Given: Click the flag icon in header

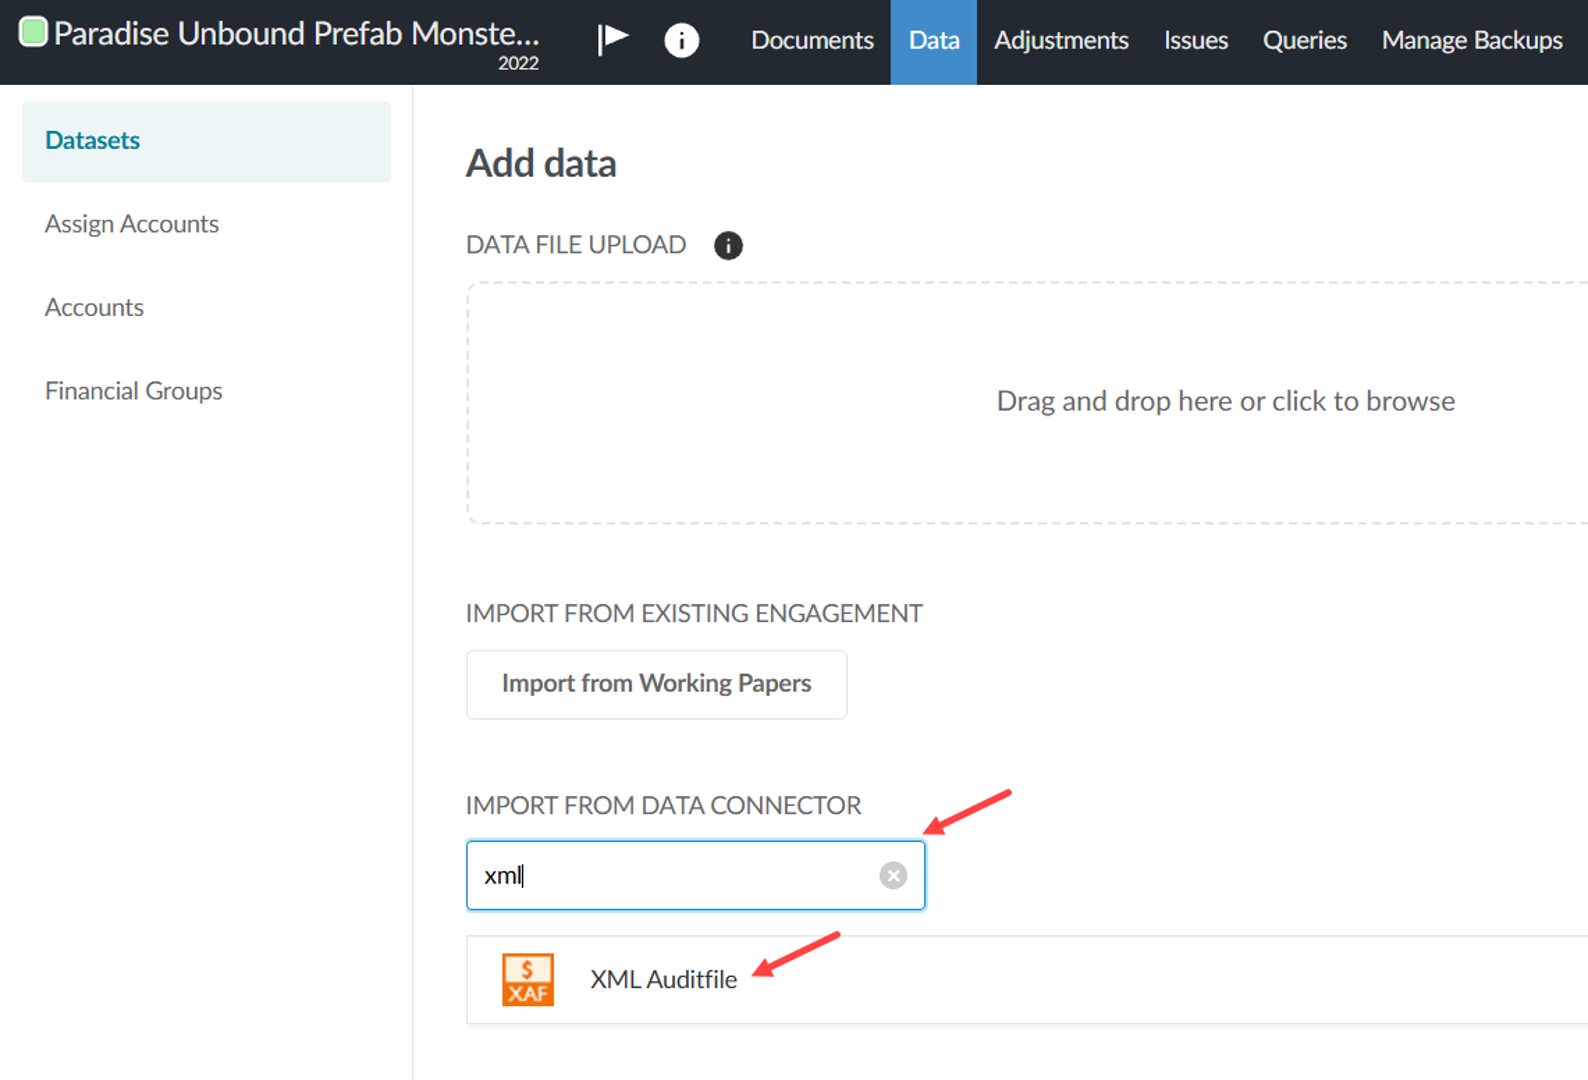Looking at the screenshot, I should (x=612, y=39).
